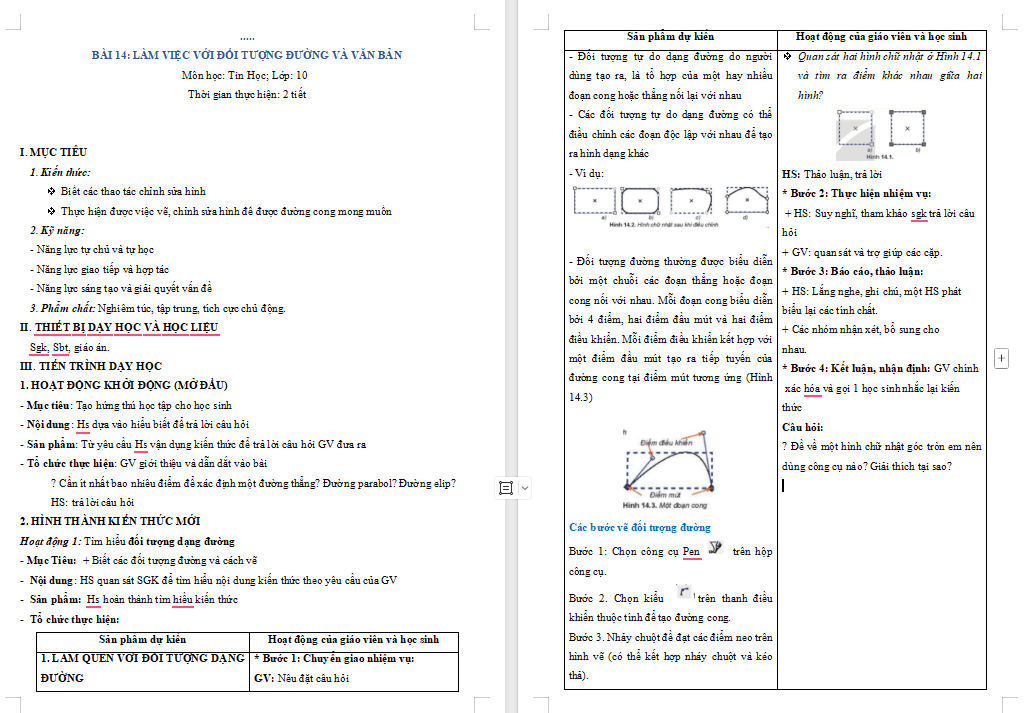The height and width of the screenshot is (713, 1028).
Task: Click the italic 'Quan sát hai hình chữ nhật' question
Action: click(889, 76)
